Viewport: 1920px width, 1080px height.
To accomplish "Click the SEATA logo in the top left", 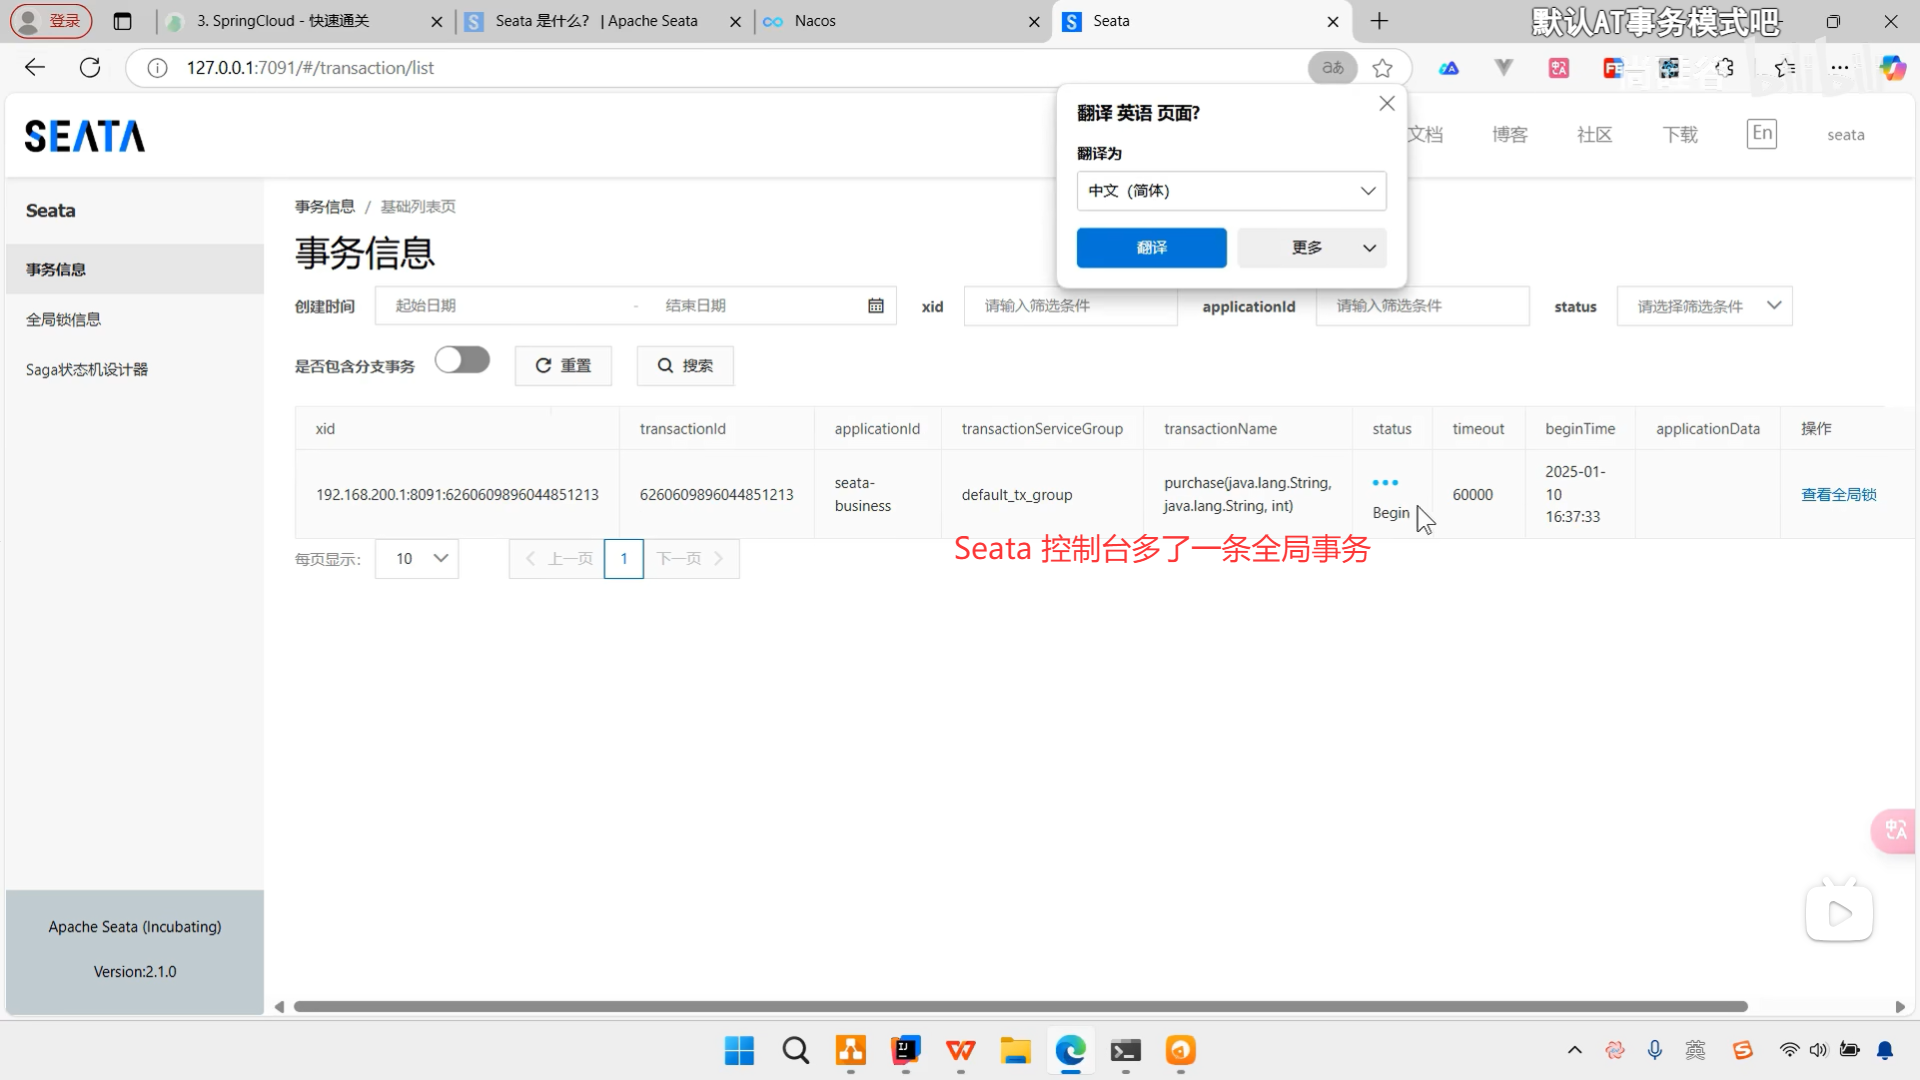I will [x=84, y=135].
